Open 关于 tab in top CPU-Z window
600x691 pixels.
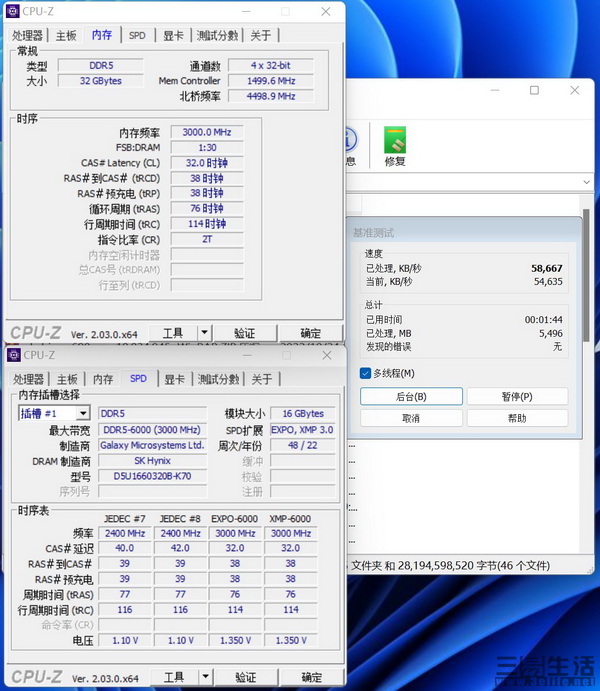pyautogui.click(x=260, y=36)
